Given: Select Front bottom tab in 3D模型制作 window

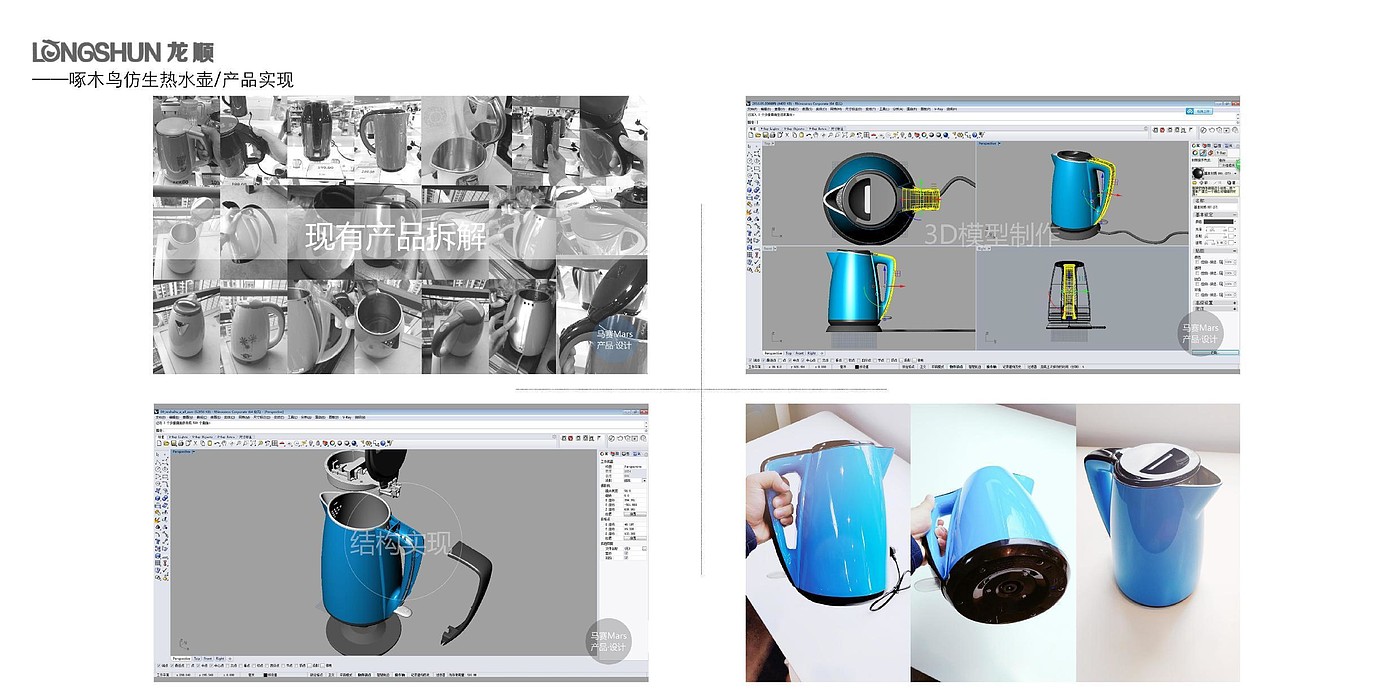Looking at the screenshot, I should click(799, 353).
